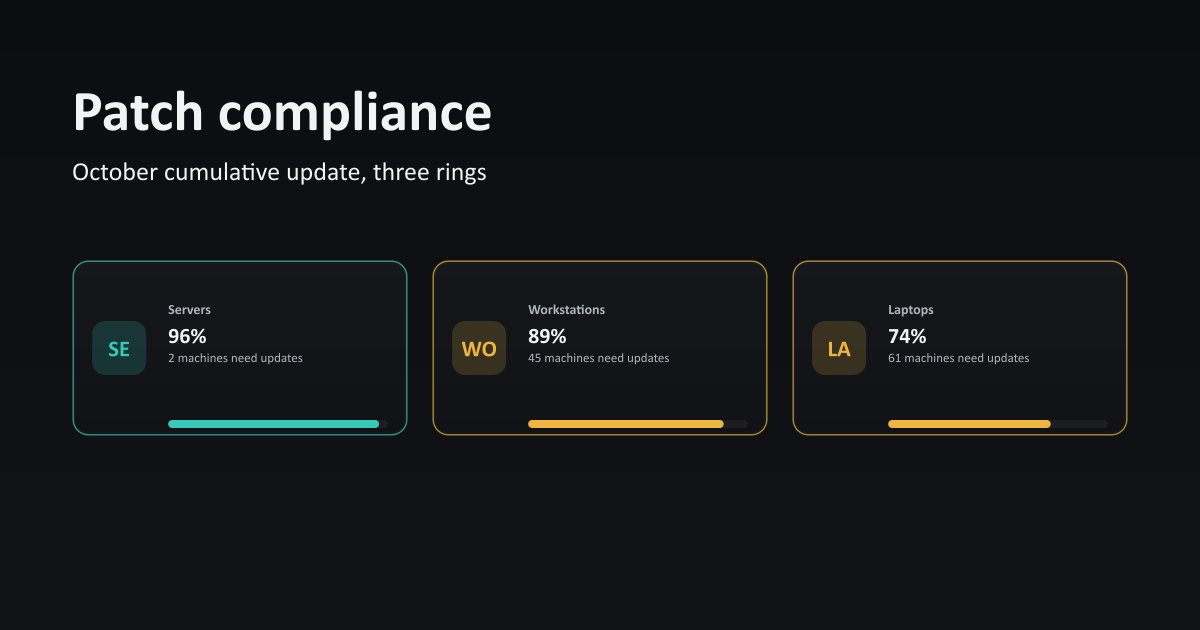The image size is (1200, 630).
Task: Click the "Patch compliance" heading
Action: pos(282,113)
